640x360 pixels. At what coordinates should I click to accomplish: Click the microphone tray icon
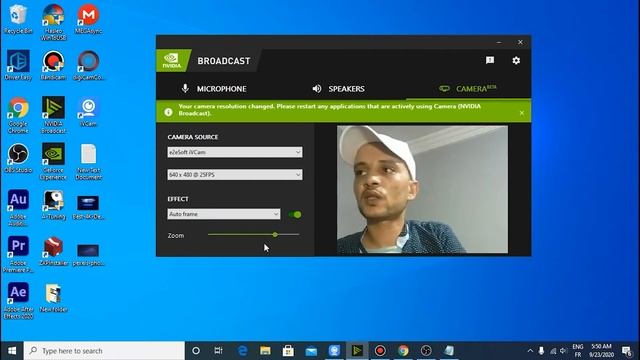[541, 351]
